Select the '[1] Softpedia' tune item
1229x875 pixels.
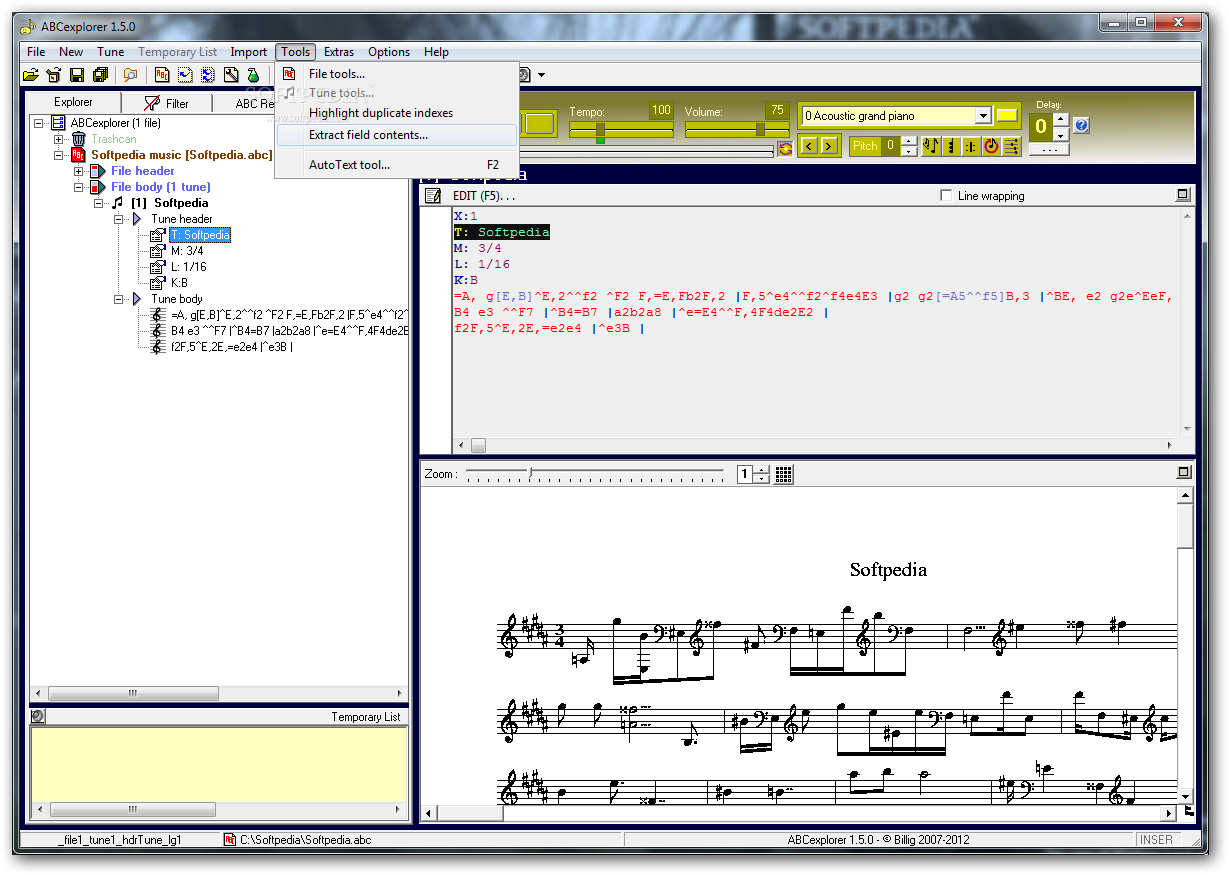click(170, 203)
